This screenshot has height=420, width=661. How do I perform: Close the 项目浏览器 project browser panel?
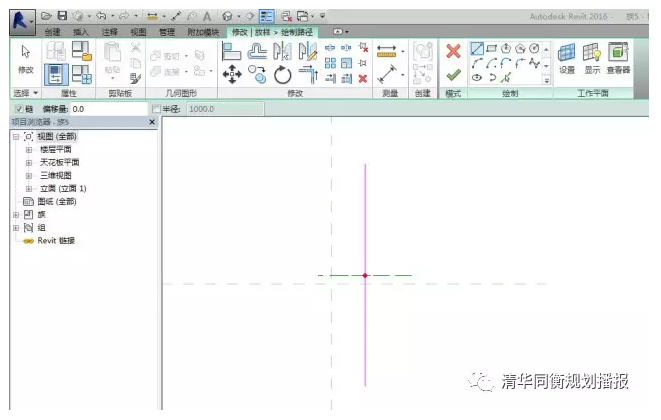[152, 122]
